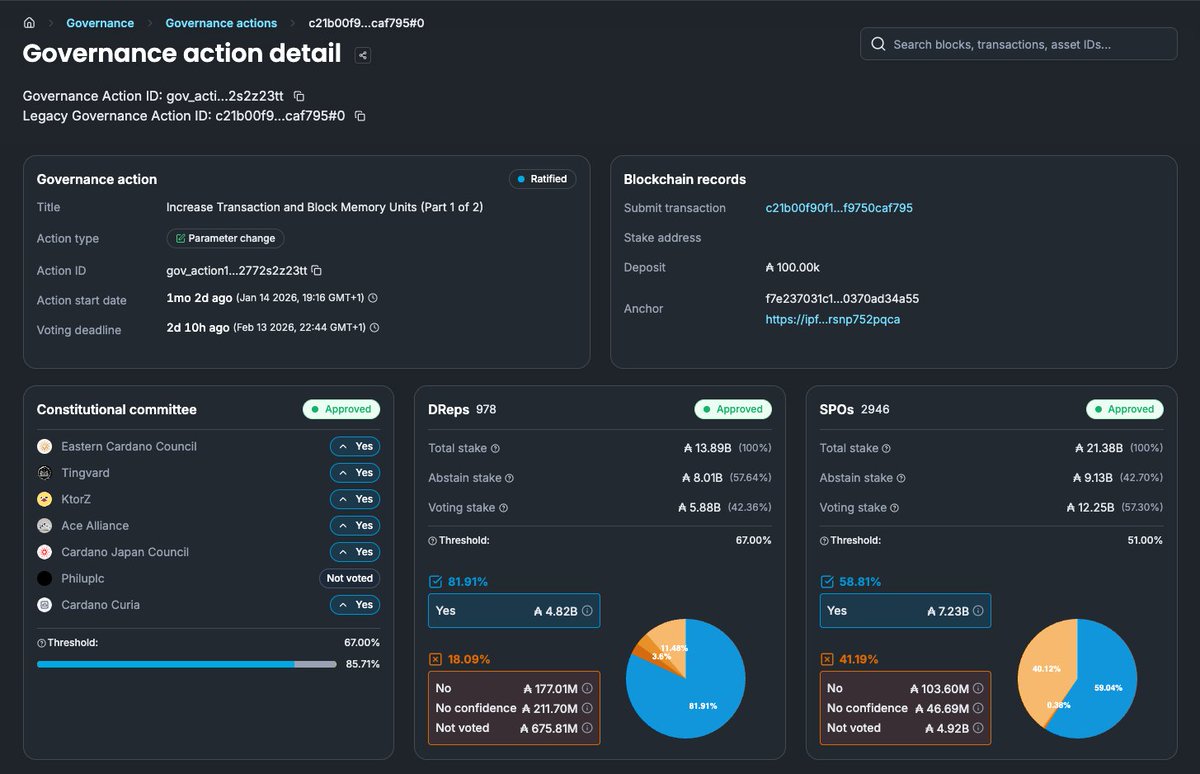Click the constitutional committee progress bar
The image size is (1200, 774).
[187, 664]
